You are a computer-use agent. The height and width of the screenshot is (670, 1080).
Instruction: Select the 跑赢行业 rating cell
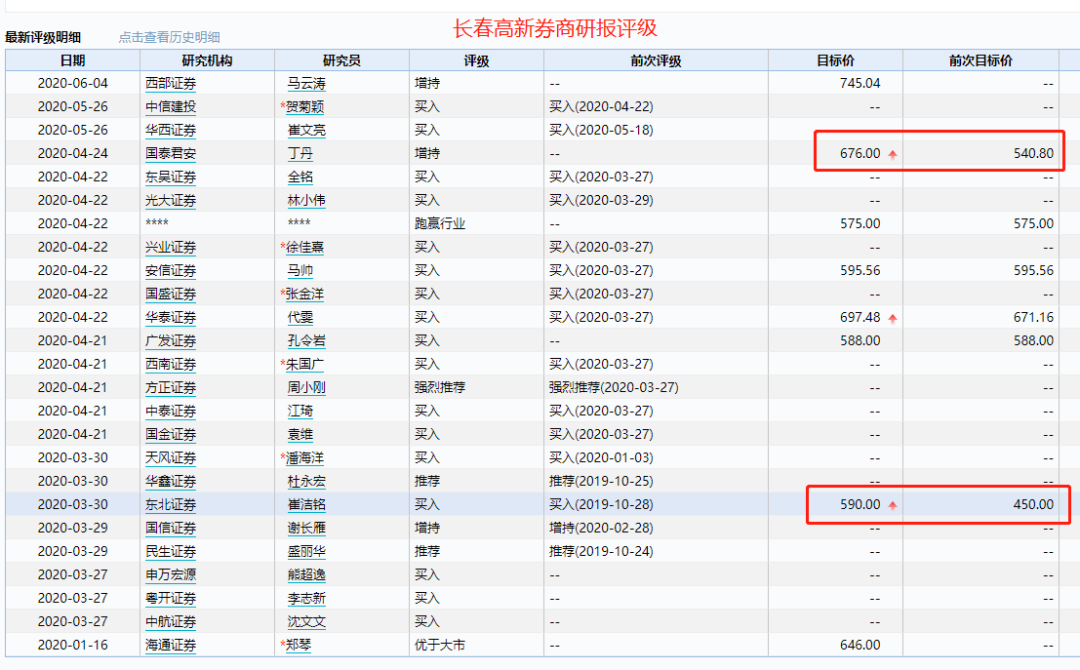tap(440, 224)
